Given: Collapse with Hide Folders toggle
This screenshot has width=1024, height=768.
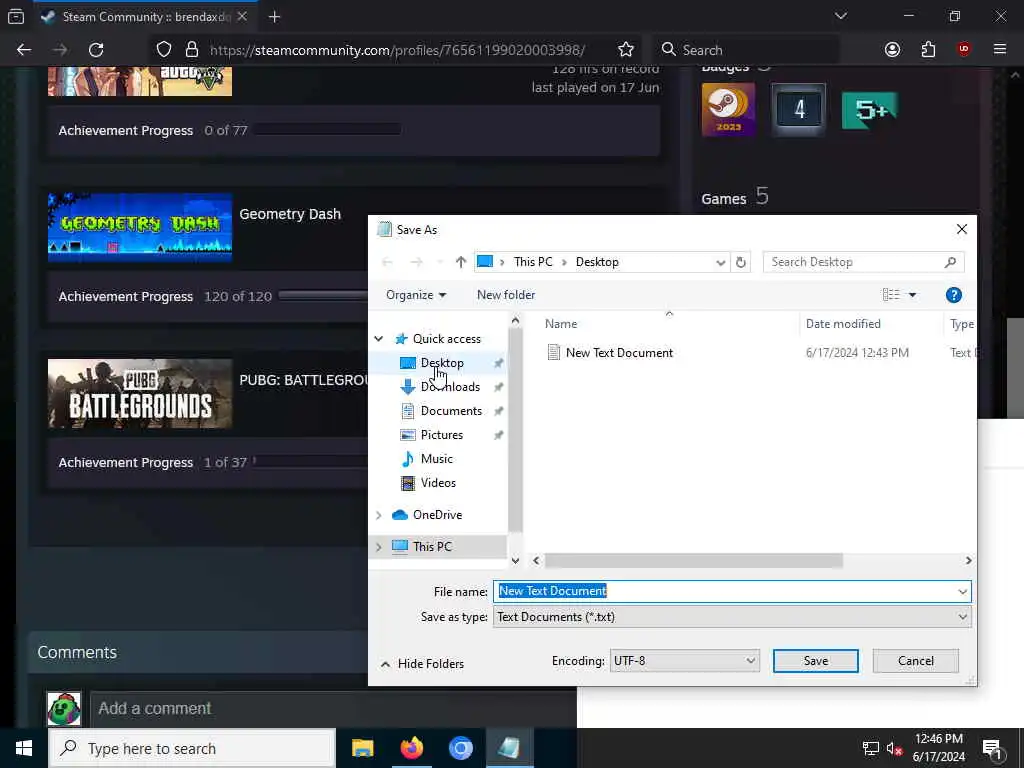Looking at the screenshot, I should tap(423, 664).
